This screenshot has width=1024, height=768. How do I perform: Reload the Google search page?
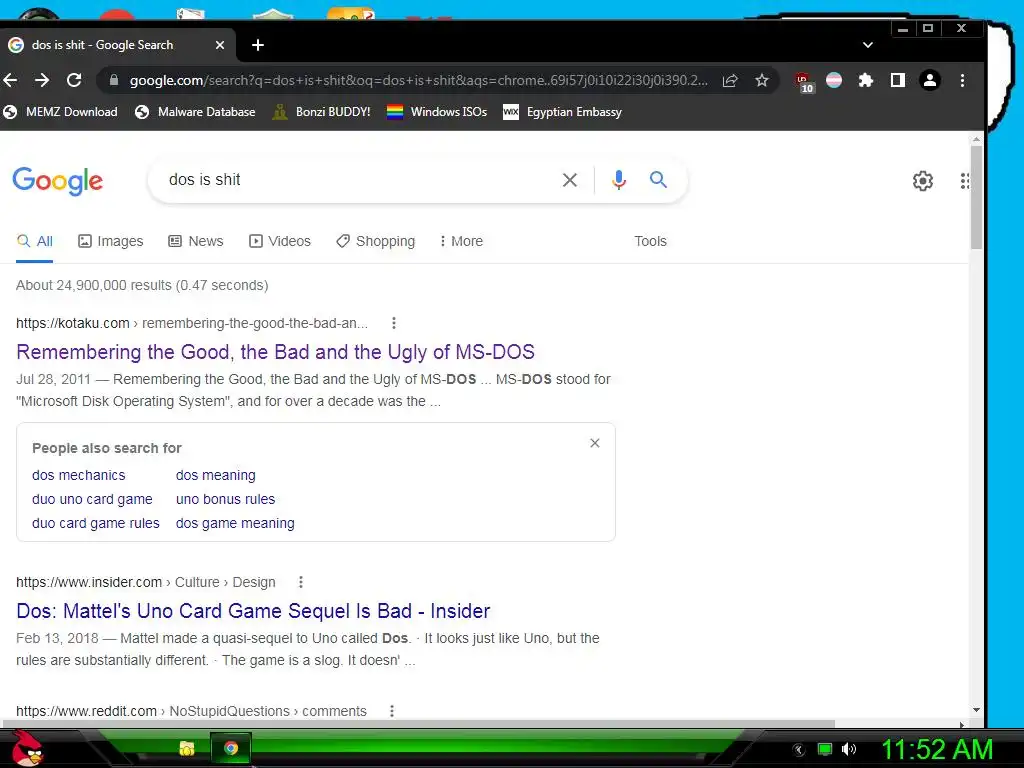[x=74, y=80]
